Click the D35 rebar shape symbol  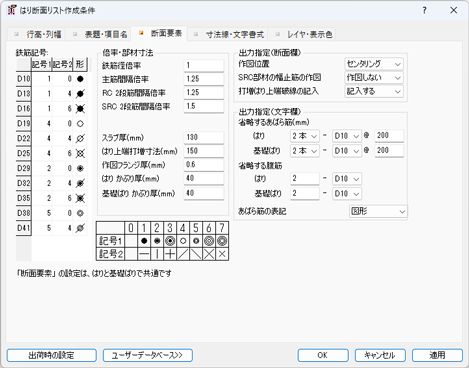80,198
